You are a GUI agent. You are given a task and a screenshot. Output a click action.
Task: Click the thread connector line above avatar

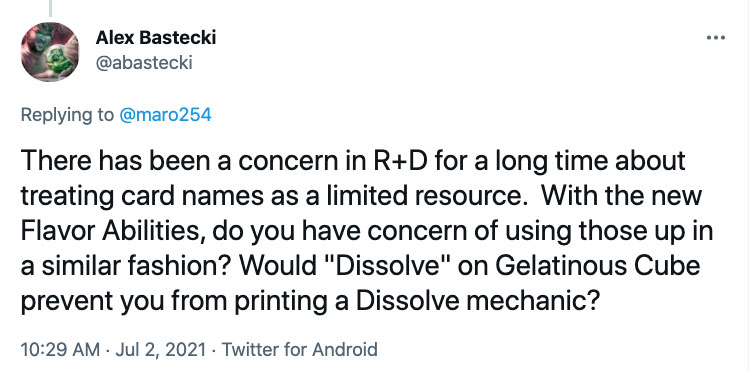coord(50,8)
